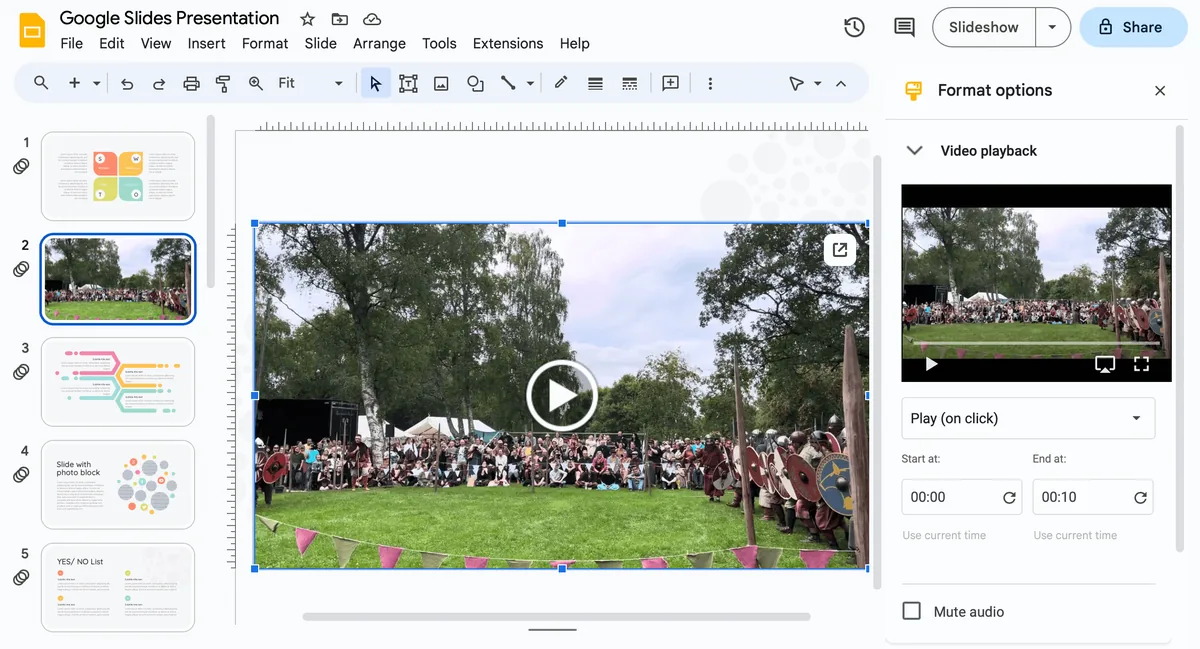Viewport: 1200px width, 649px height.
Task: Click the Move to folder icon
Action: coord(340,19)
